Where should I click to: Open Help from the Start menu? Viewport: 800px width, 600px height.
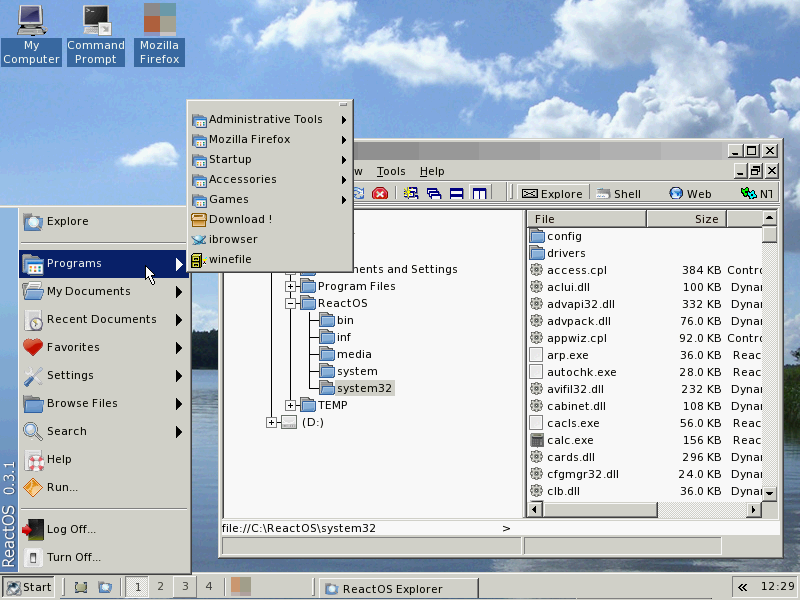pos(103,459)
